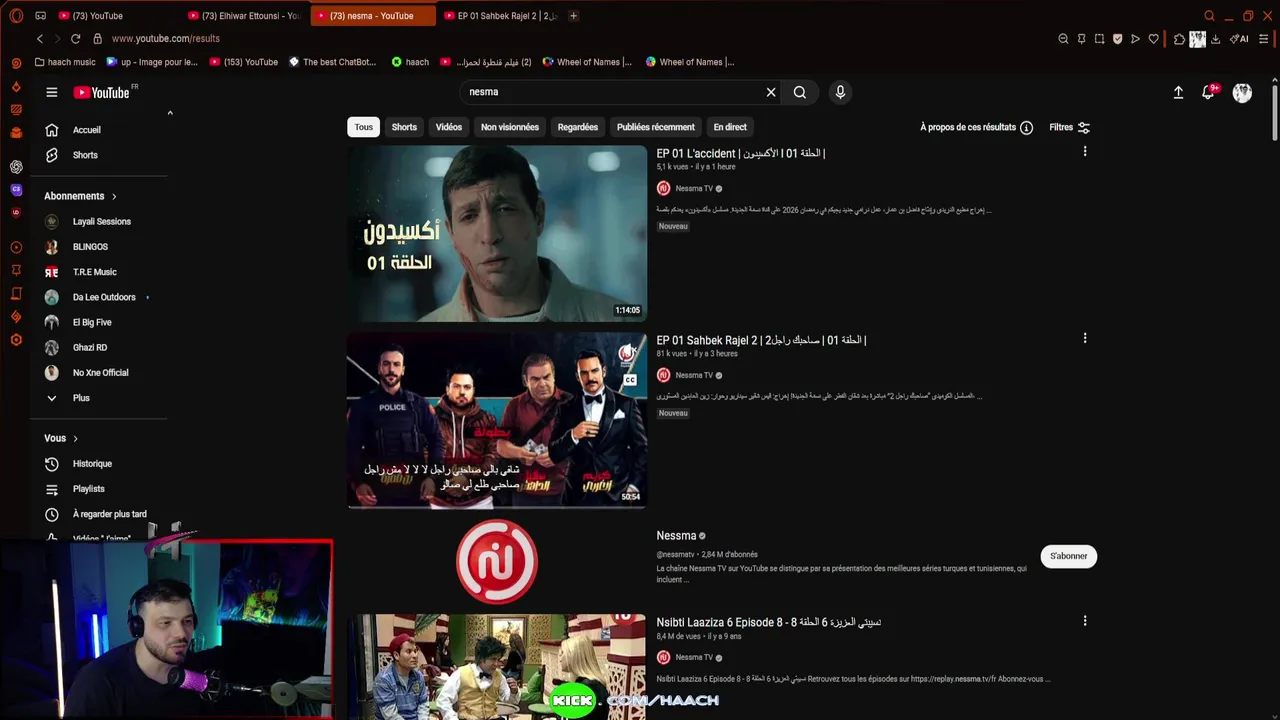The height and width of the screenshot is (720, 1280).
Task: Open browser zoom-out magnifier icon
Action: tap(1063, 39)
